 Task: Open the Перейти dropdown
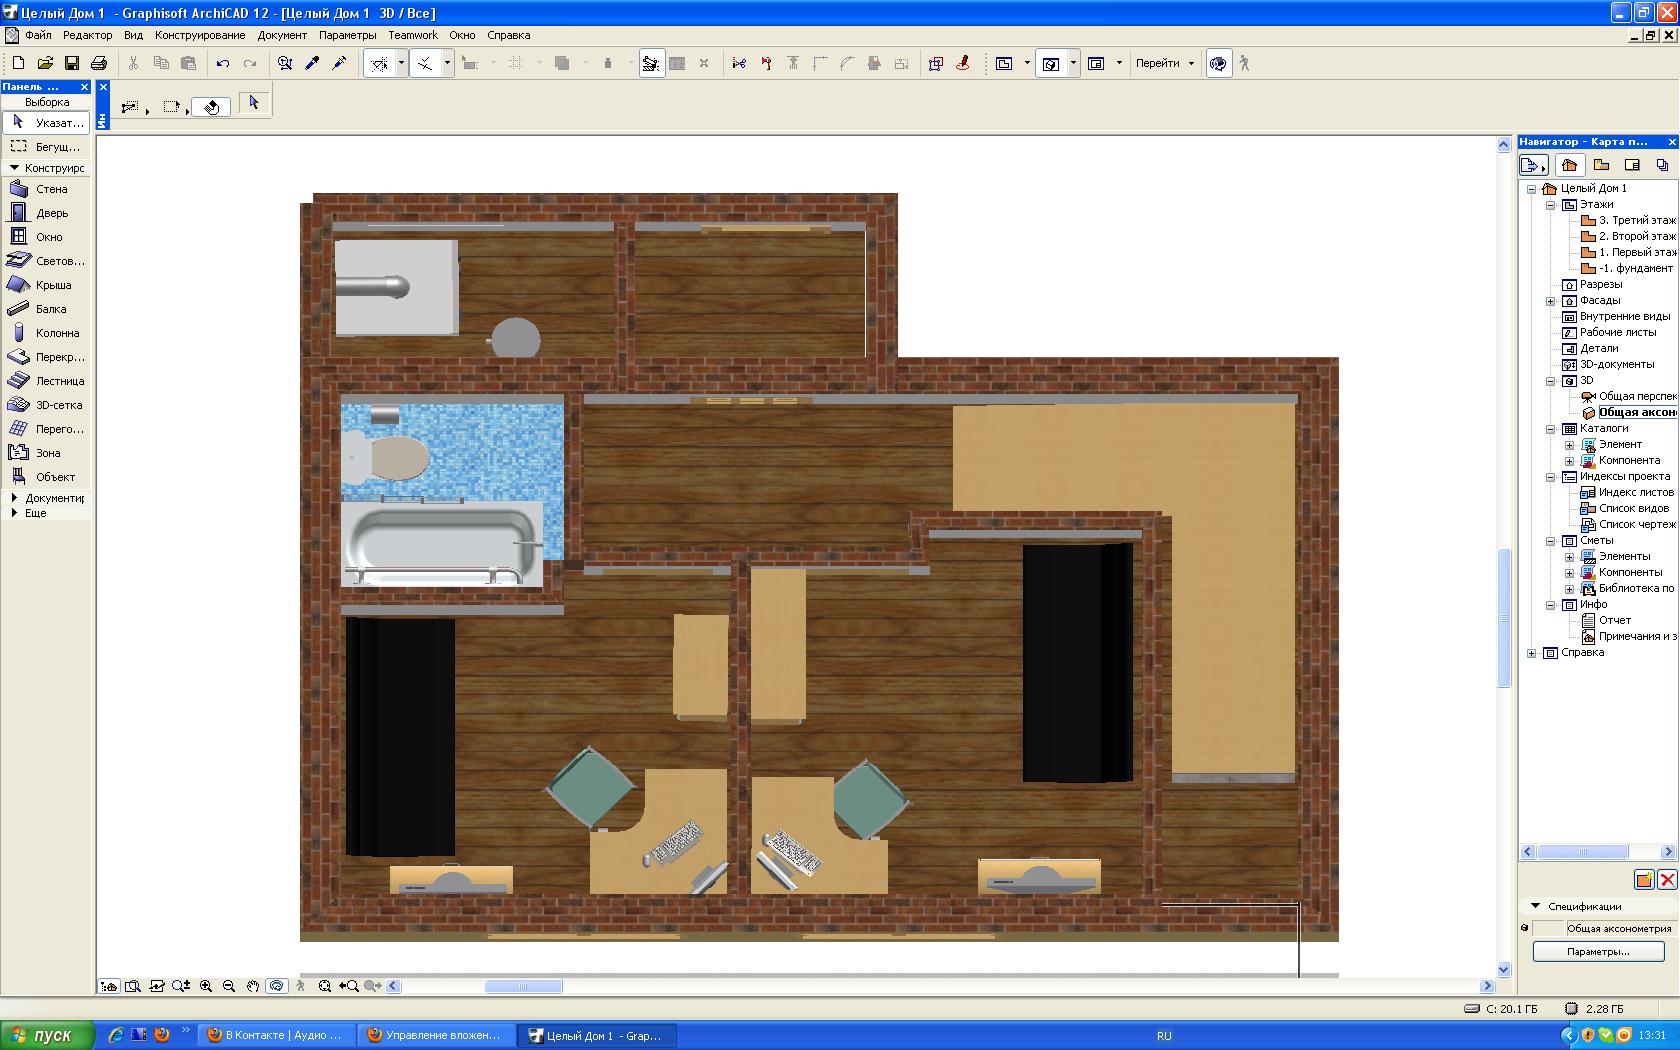pos(1165,63)
